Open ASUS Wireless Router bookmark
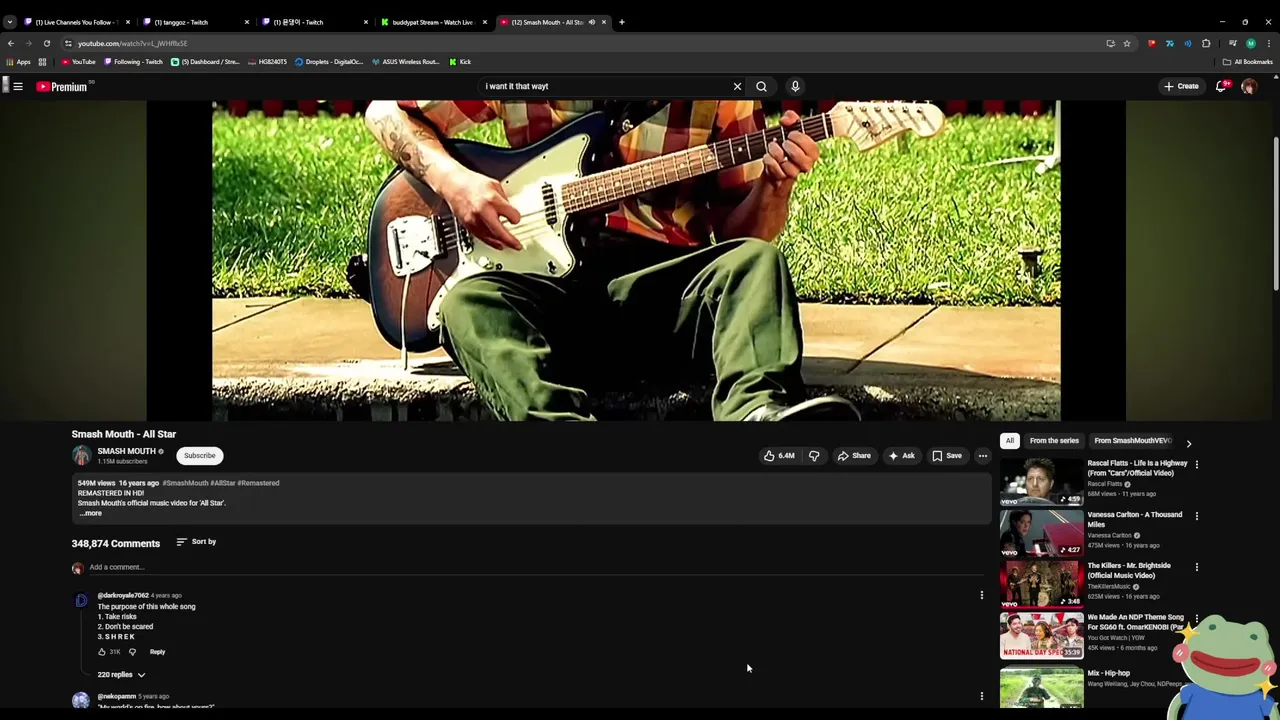 pos(406,62)
